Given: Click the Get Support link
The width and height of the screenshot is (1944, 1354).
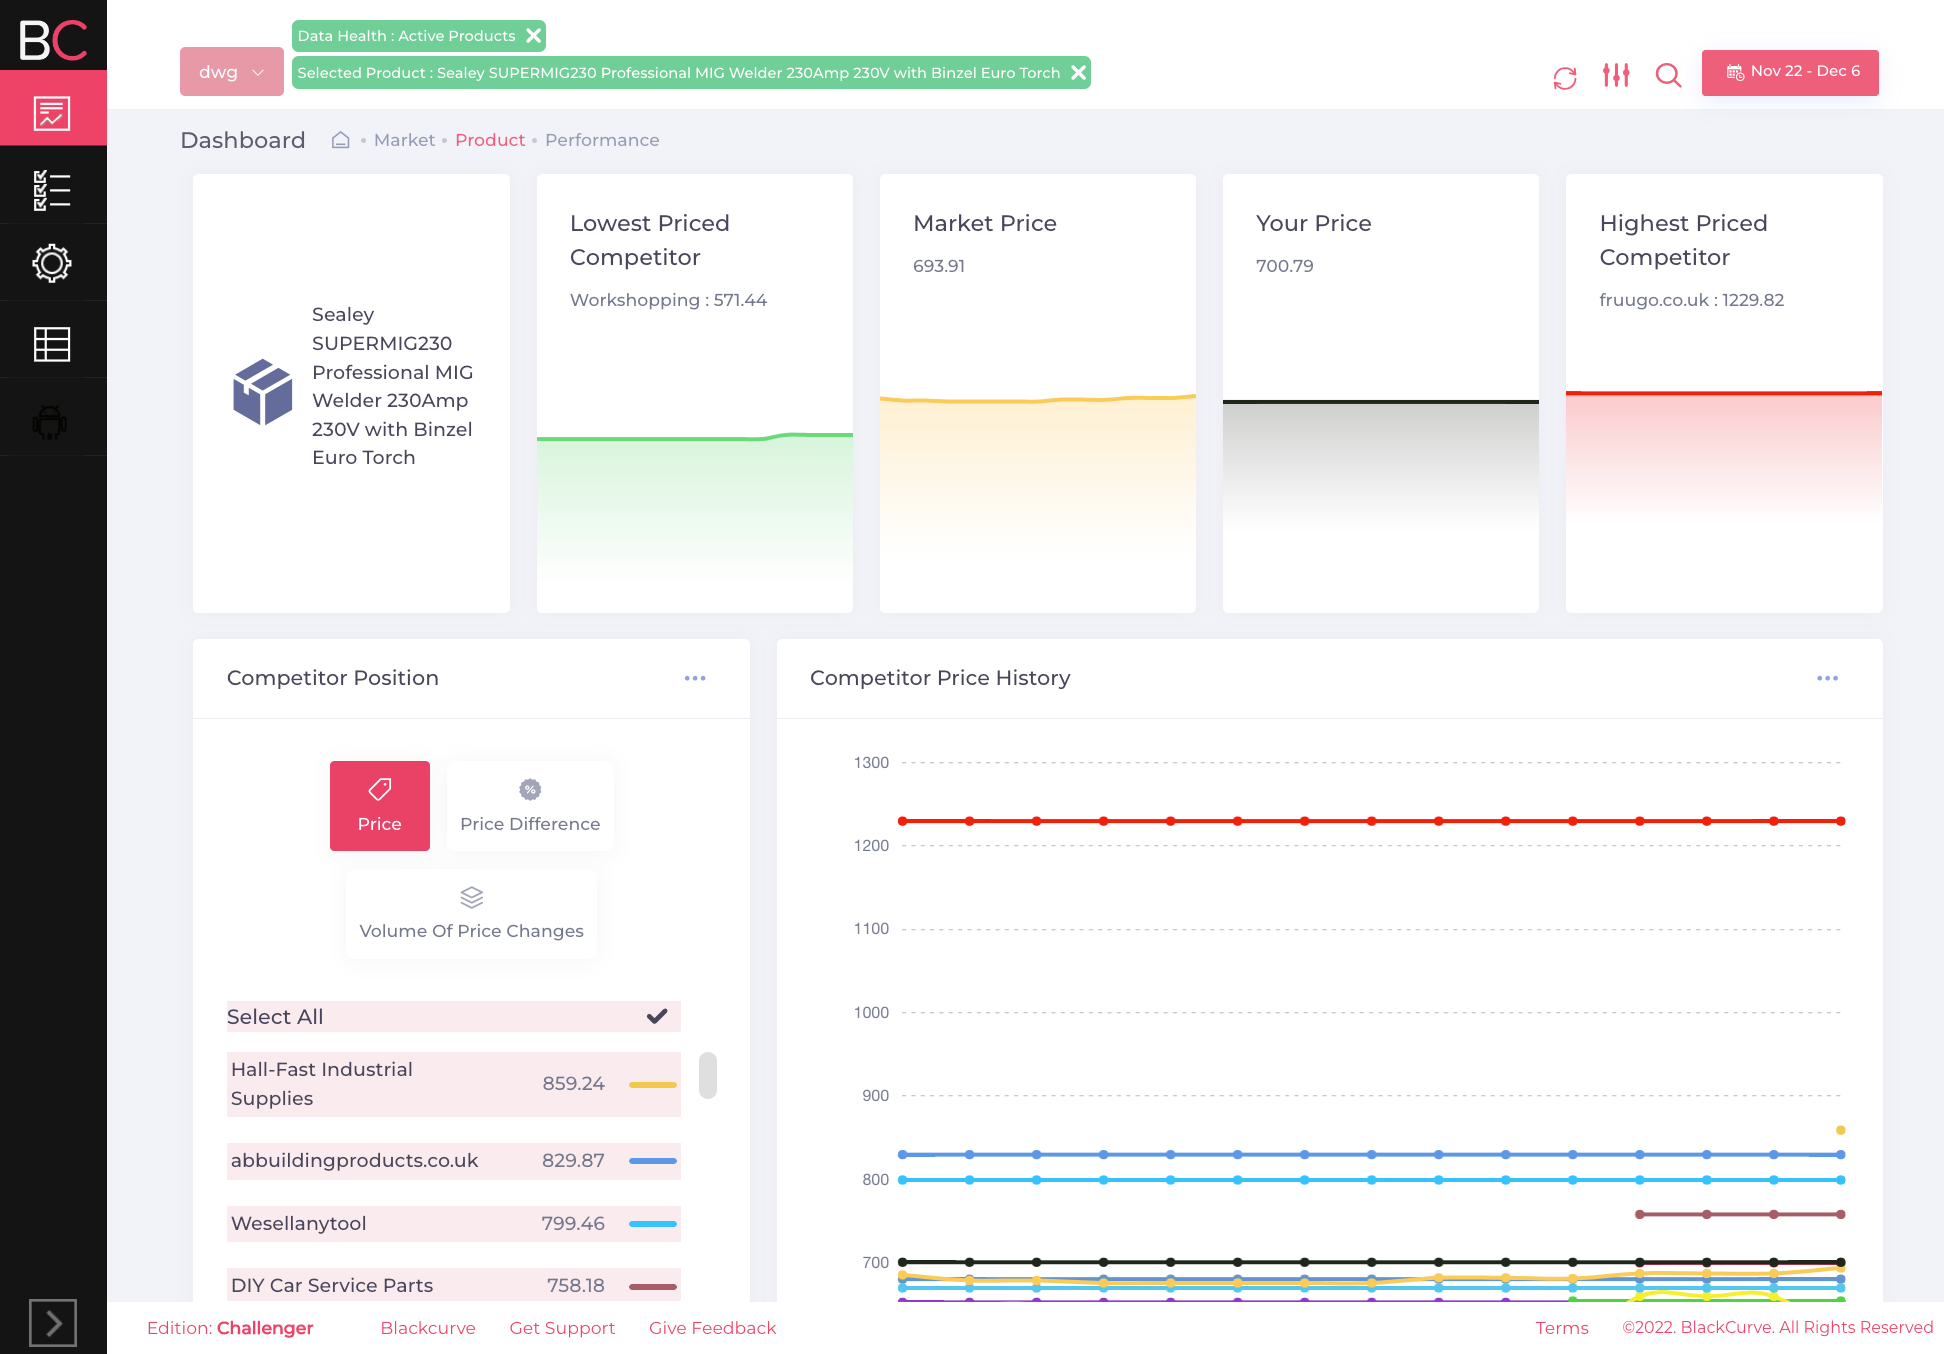Looking at the screenshot, I should (562, 1328).
